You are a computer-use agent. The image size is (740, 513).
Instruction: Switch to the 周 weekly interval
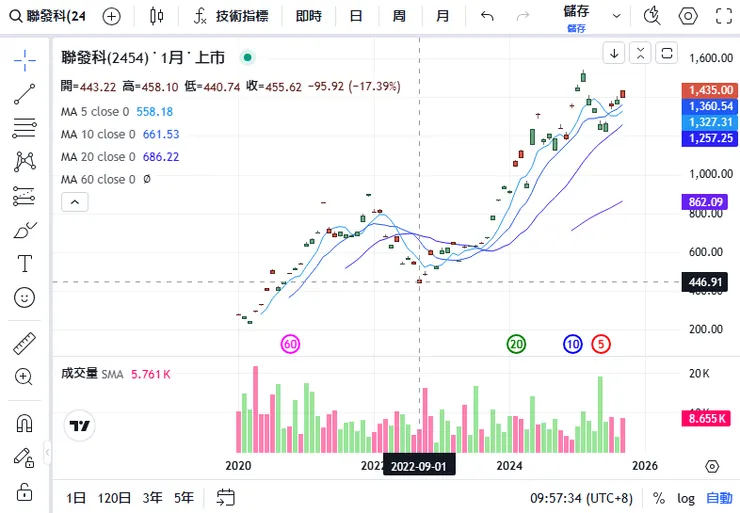point(399,17)
